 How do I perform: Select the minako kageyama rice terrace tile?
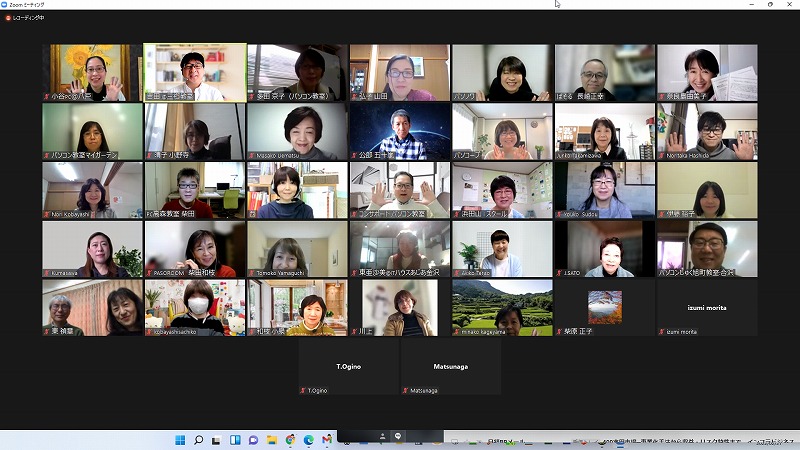click(x=501, y=307)
